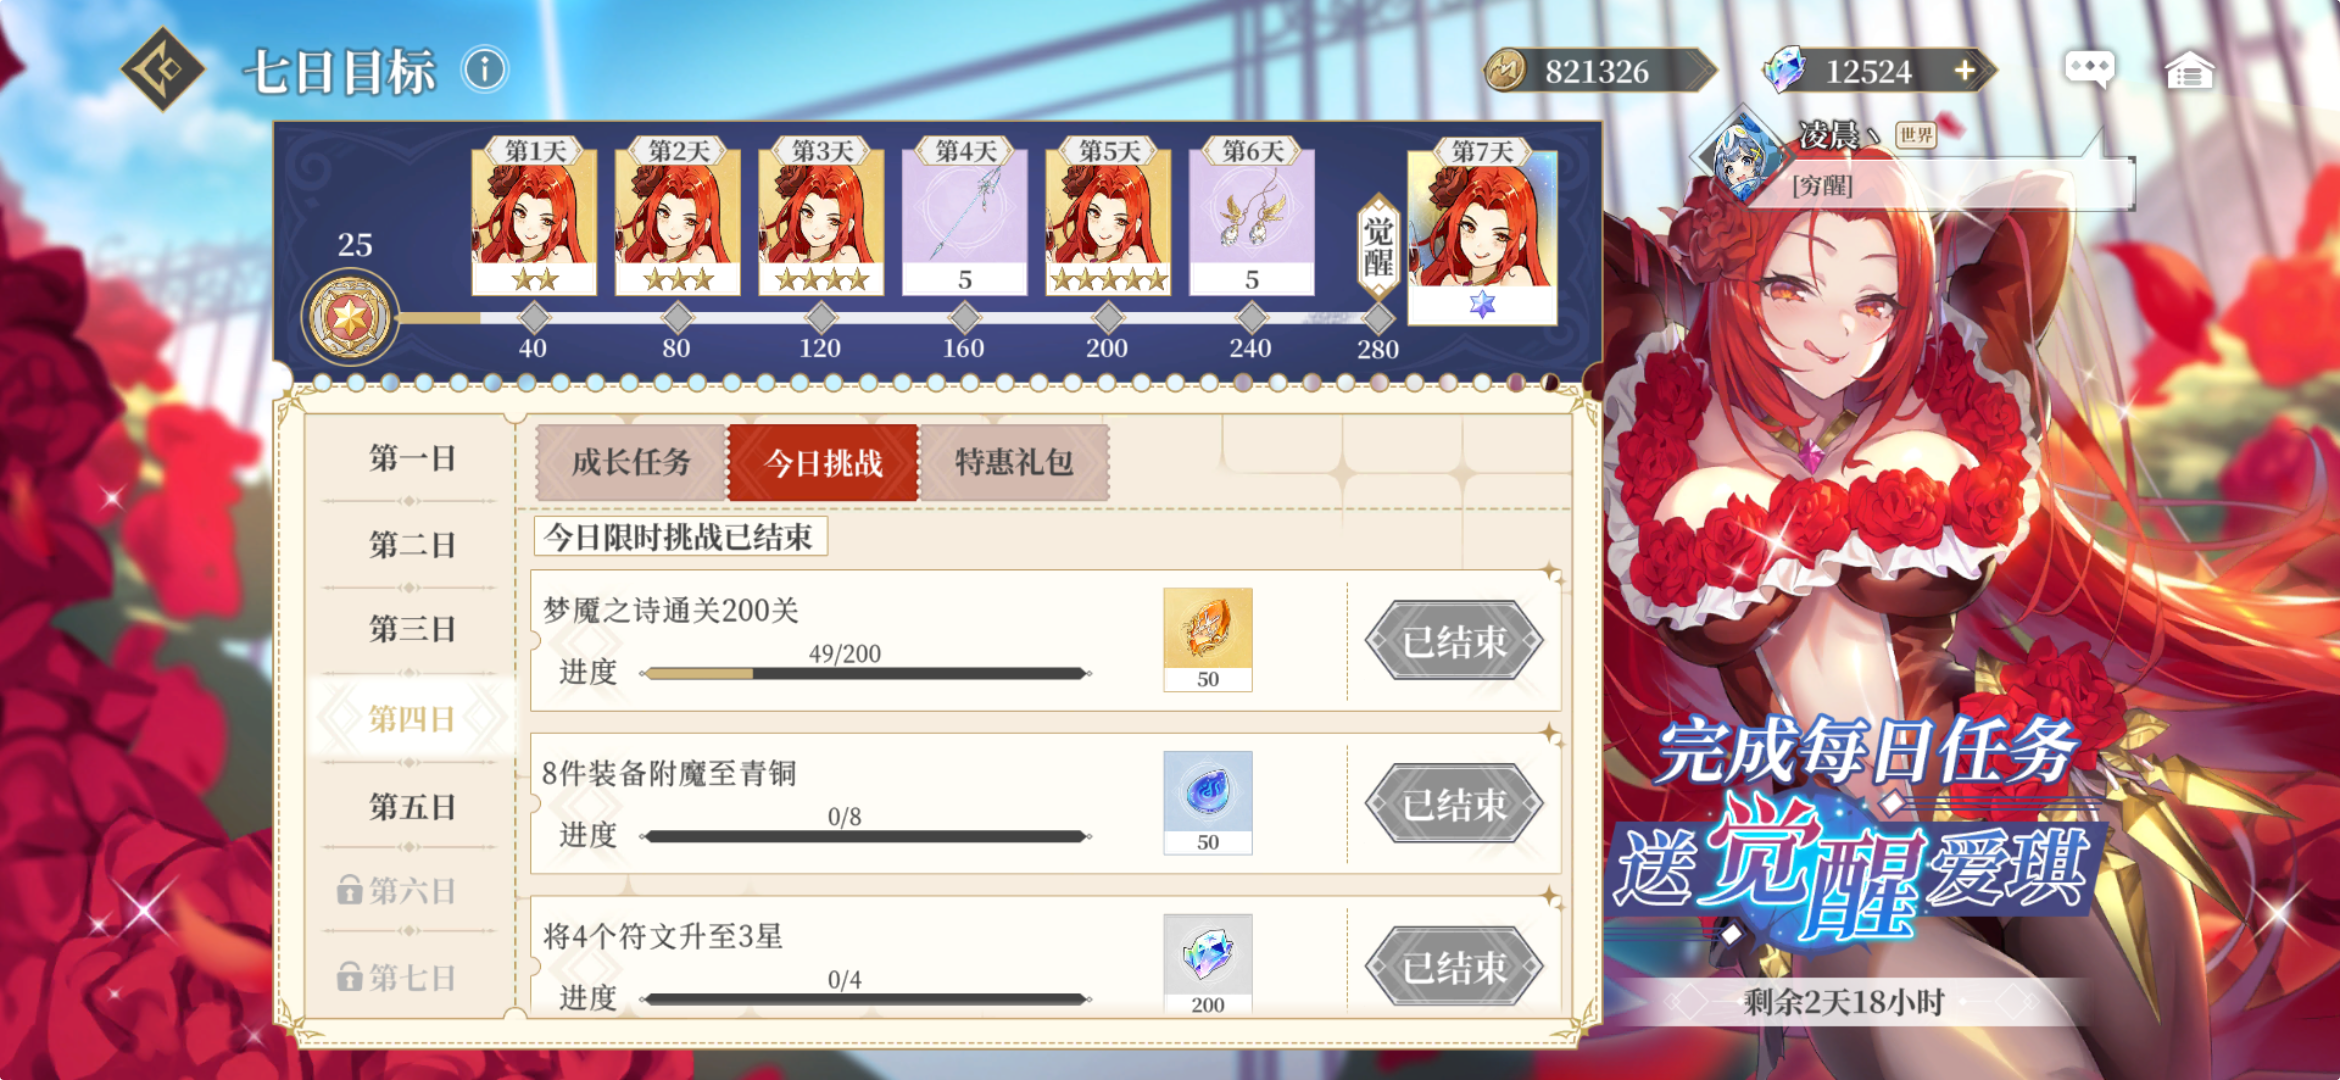Switch to the 成长任务 tab
Screen dimensions: 2340x1080
click(631, 463)
